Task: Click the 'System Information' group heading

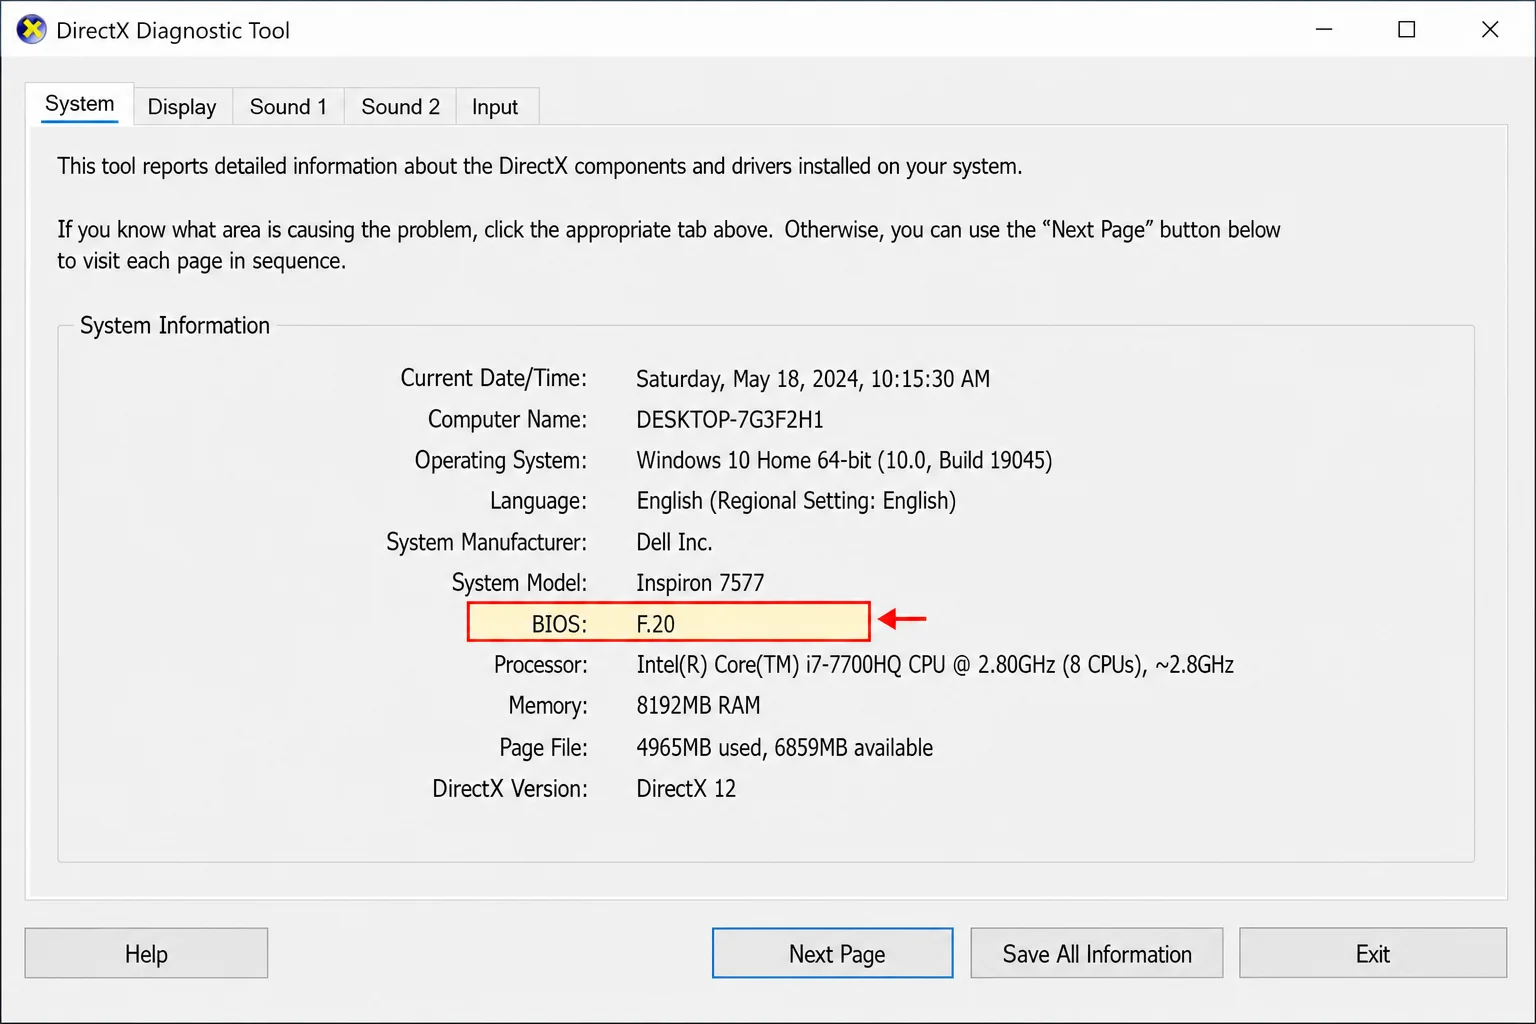Action: pos(175,326)
